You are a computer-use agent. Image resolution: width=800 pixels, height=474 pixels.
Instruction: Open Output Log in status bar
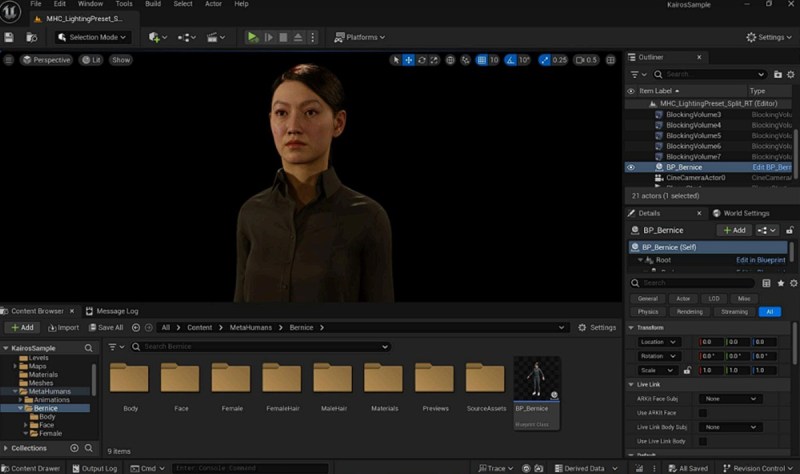(94, 468)
